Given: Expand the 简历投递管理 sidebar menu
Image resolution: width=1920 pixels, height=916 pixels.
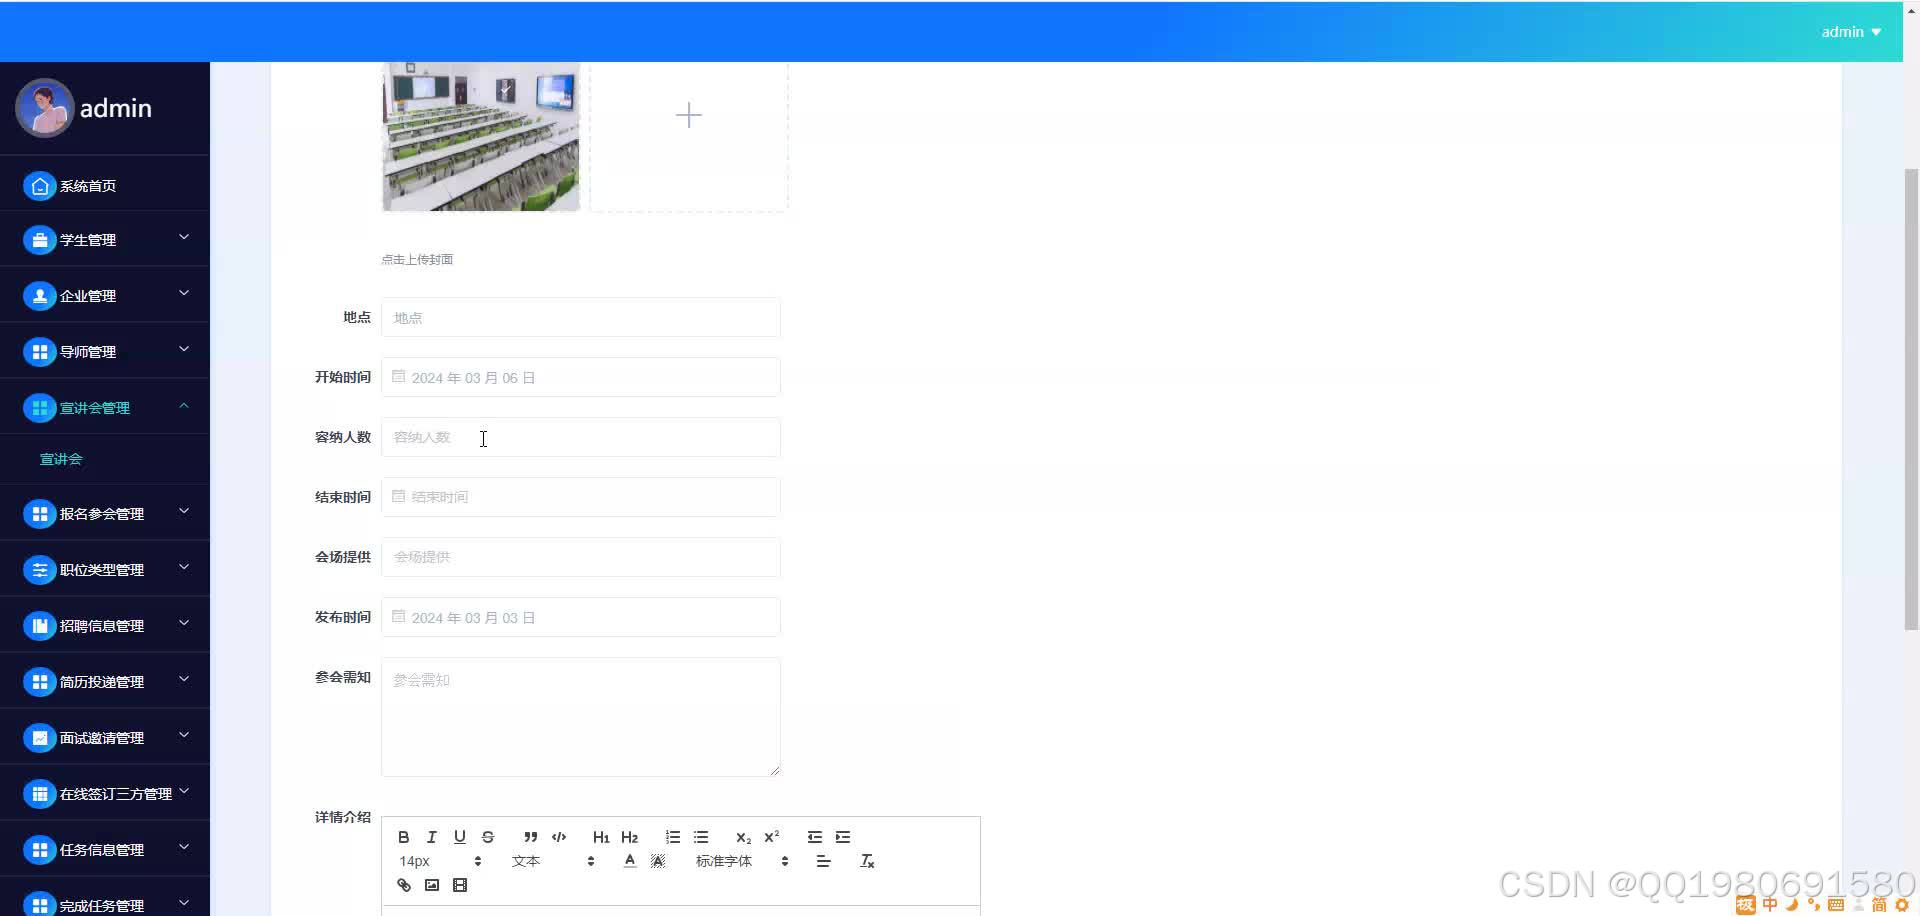Looking at the screenshot, I should [x=105, y=682].
